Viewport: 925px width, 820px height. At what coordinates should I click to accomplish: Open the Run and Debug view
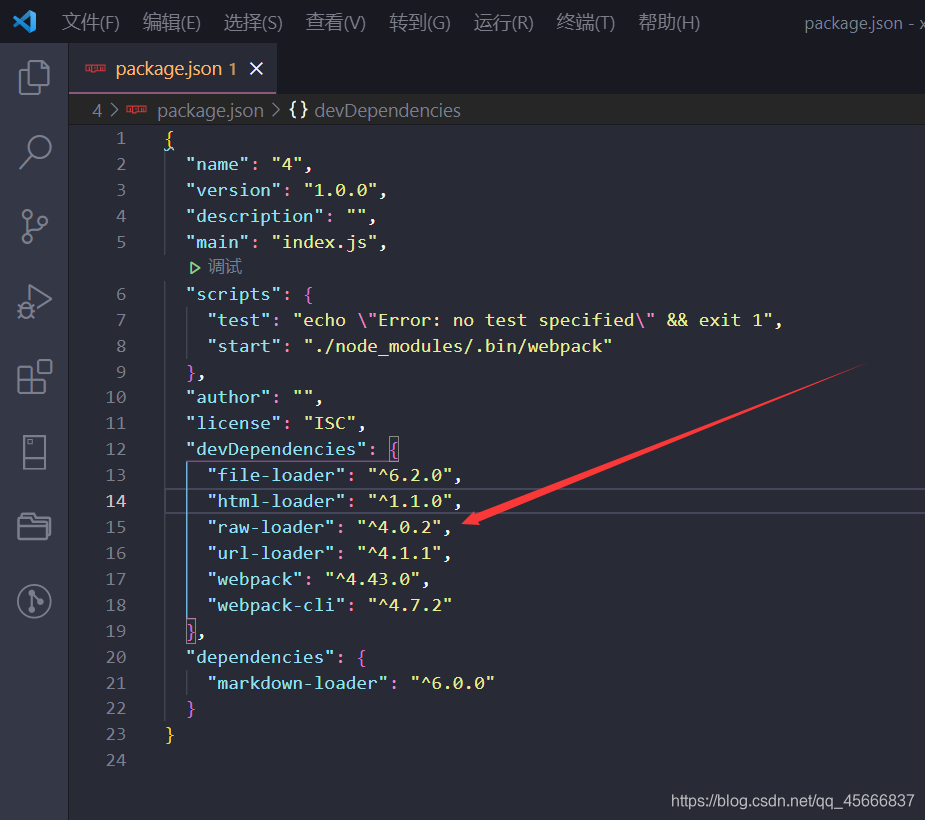[34, 302]
